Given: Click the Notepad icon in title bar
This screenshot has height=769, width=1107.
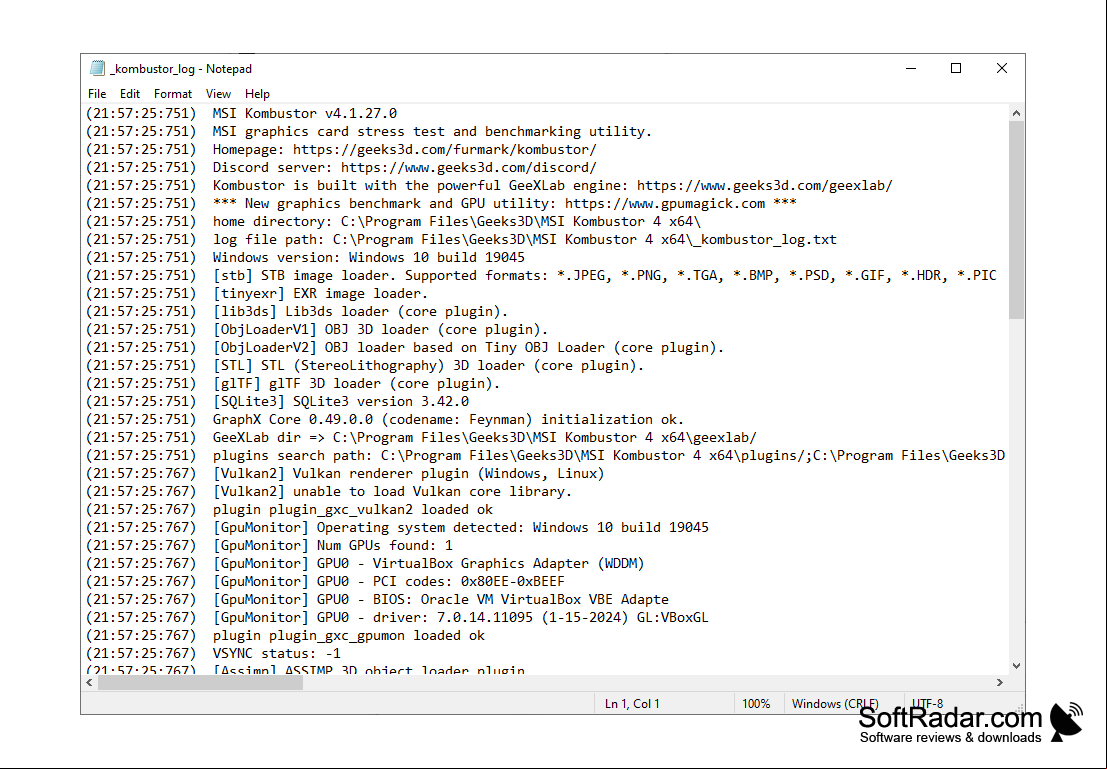Looking at the screenshot, I should 97,68.
